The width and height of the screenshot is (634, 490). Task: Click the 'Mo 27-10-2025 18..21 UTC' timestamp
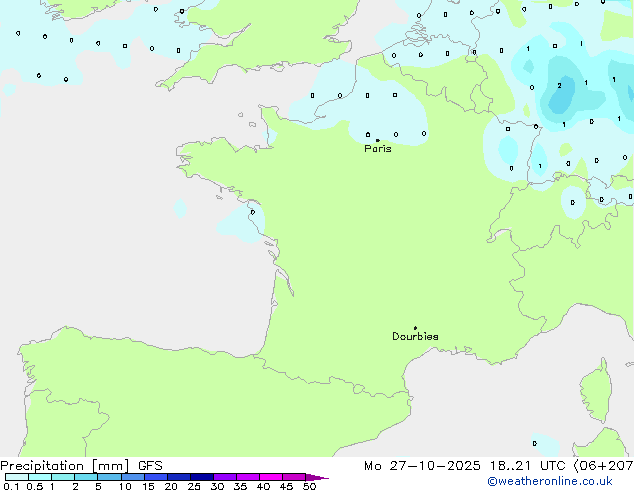coord(464,466)
